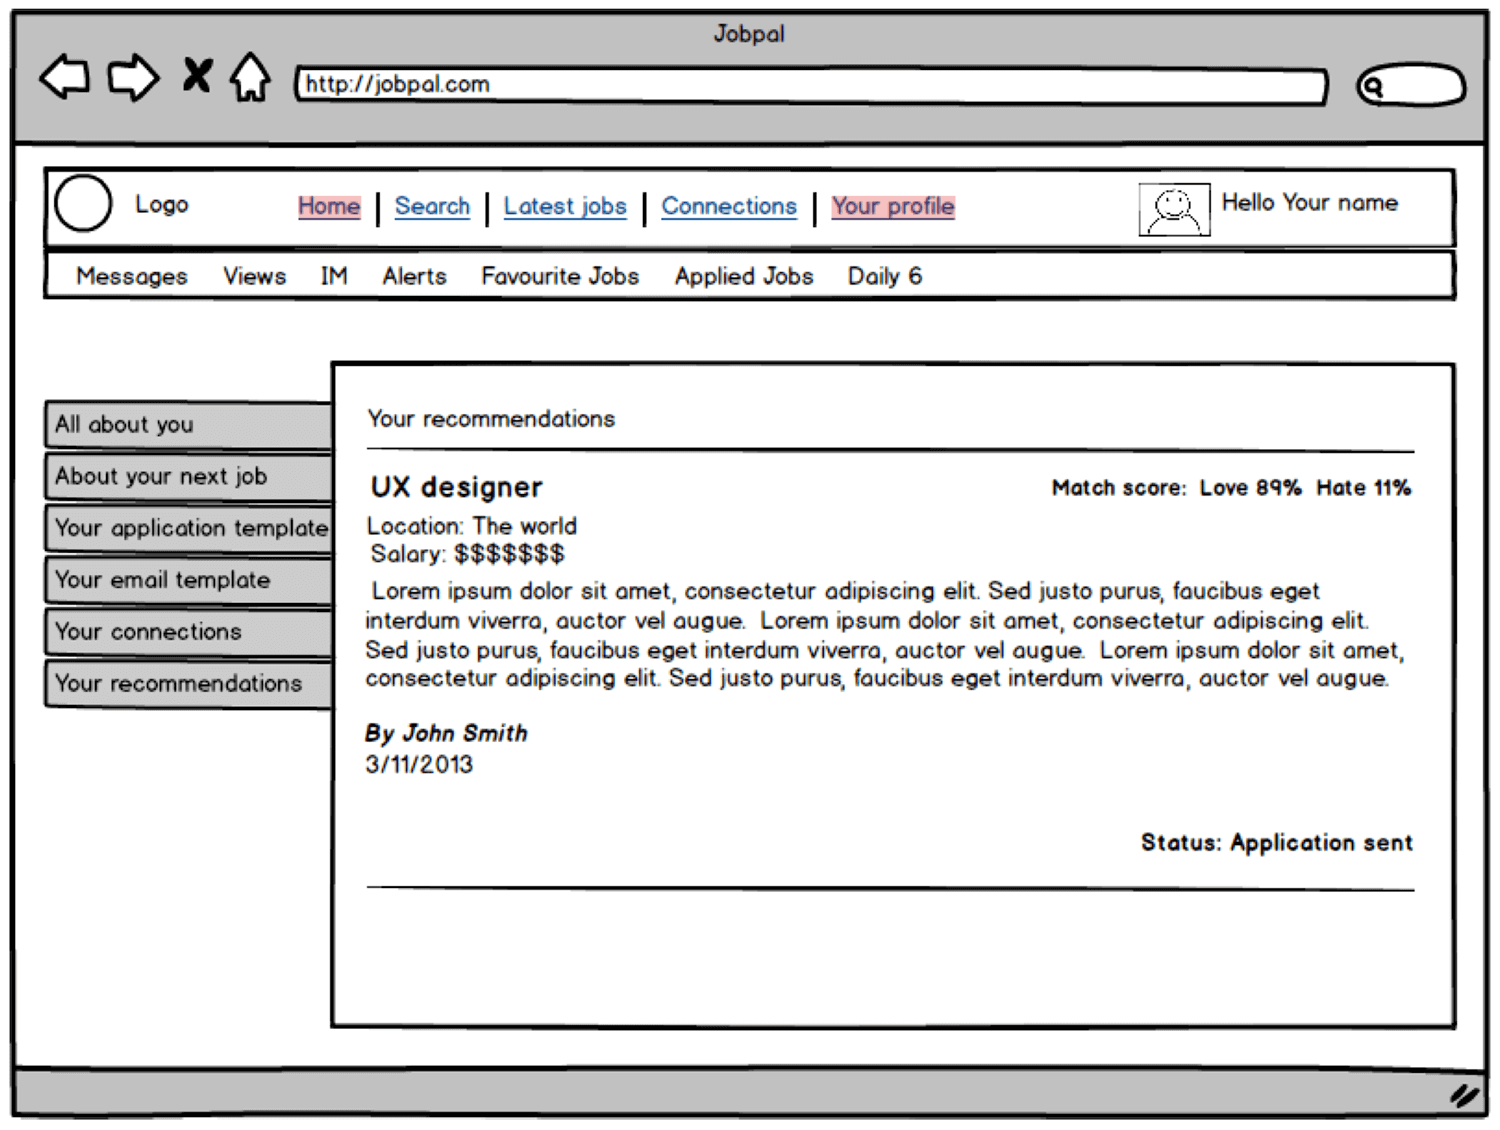Image resolution: width=1500 pixels, height=1130 pixels.
Task: Click the Your recommendations panel heading
Action: pos(491,419)
